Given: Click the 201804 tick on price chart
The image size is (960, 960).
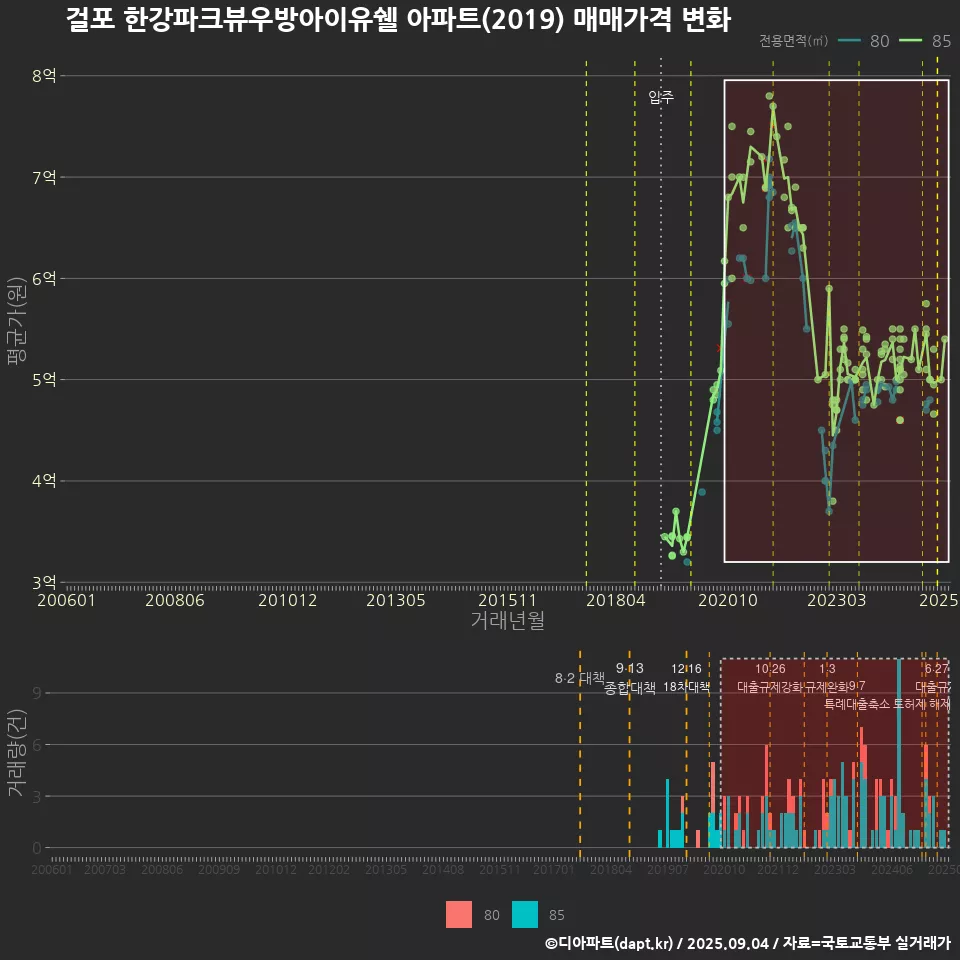Looking at the screenshot, I should coord(614,600).
